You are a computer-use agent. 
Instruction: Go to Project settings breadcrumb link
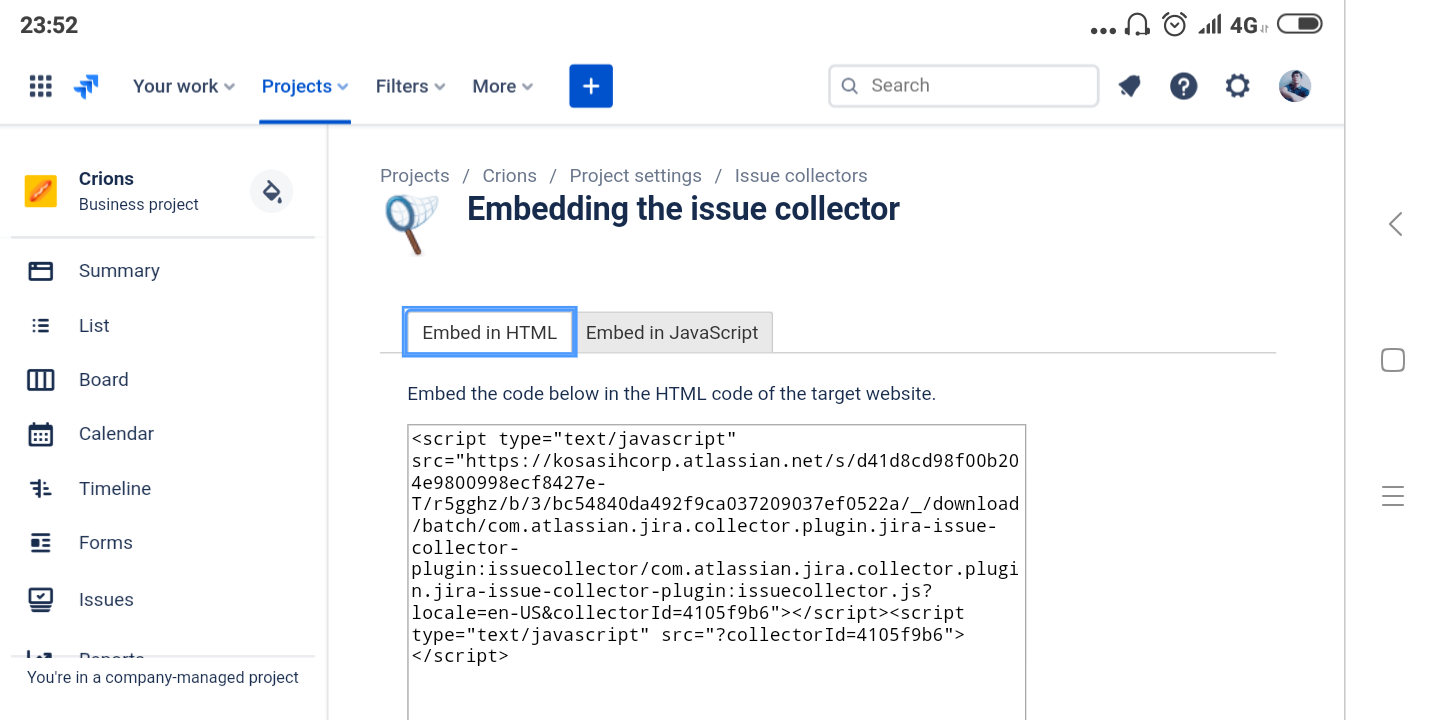[x=636, y=176]
